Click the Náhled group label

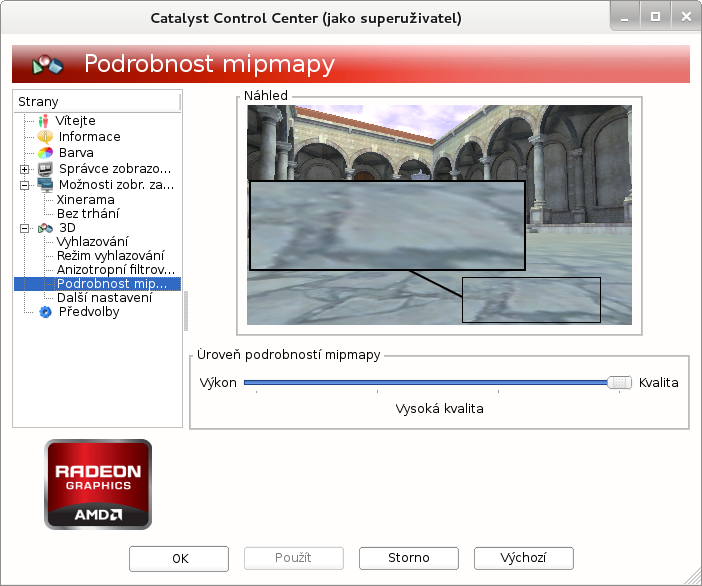tap(266, 95)
